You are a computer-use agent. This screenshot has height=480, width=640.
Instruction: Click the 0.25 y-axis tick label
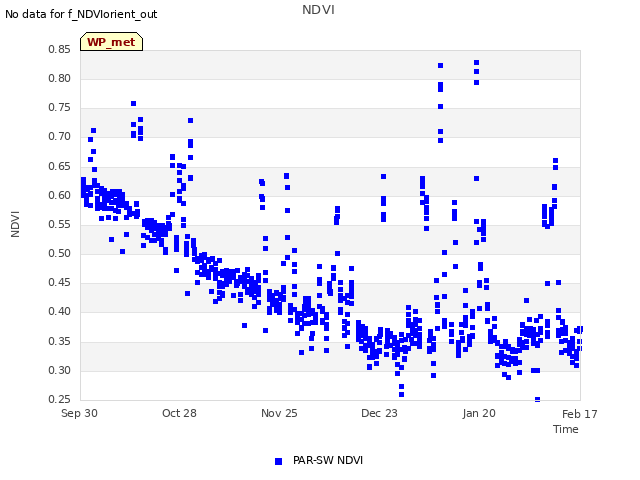click(59, 399)
